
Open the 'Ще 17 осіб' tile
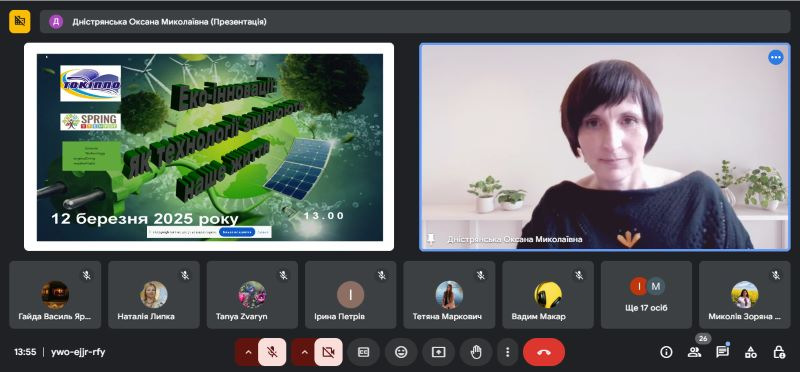646,295
